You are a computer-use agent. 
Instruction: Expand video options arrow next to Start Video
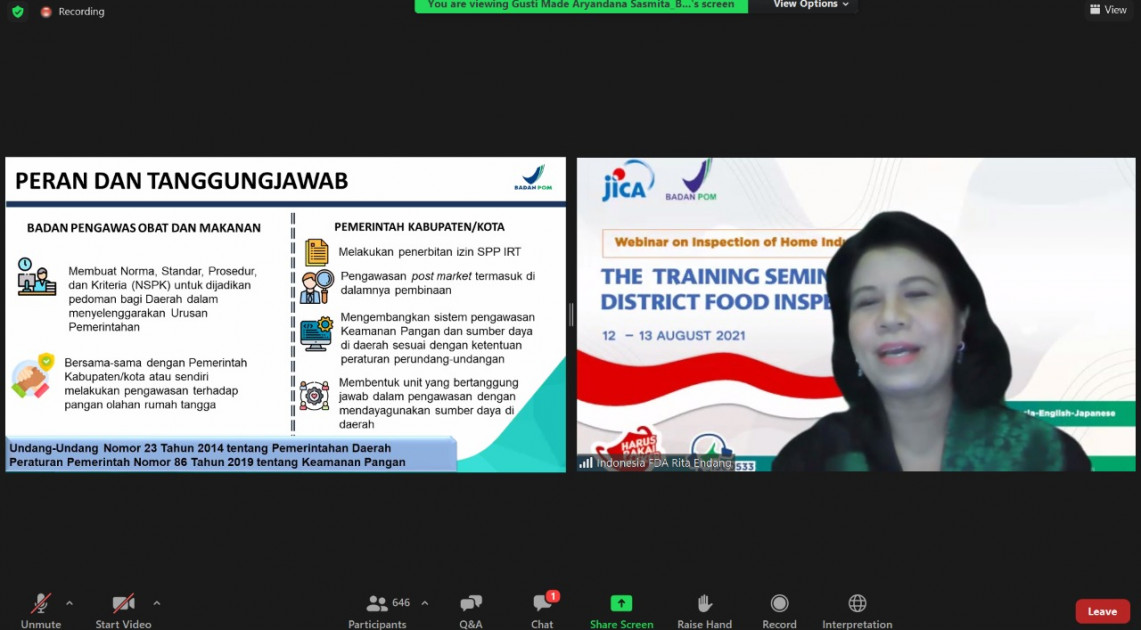156,603
